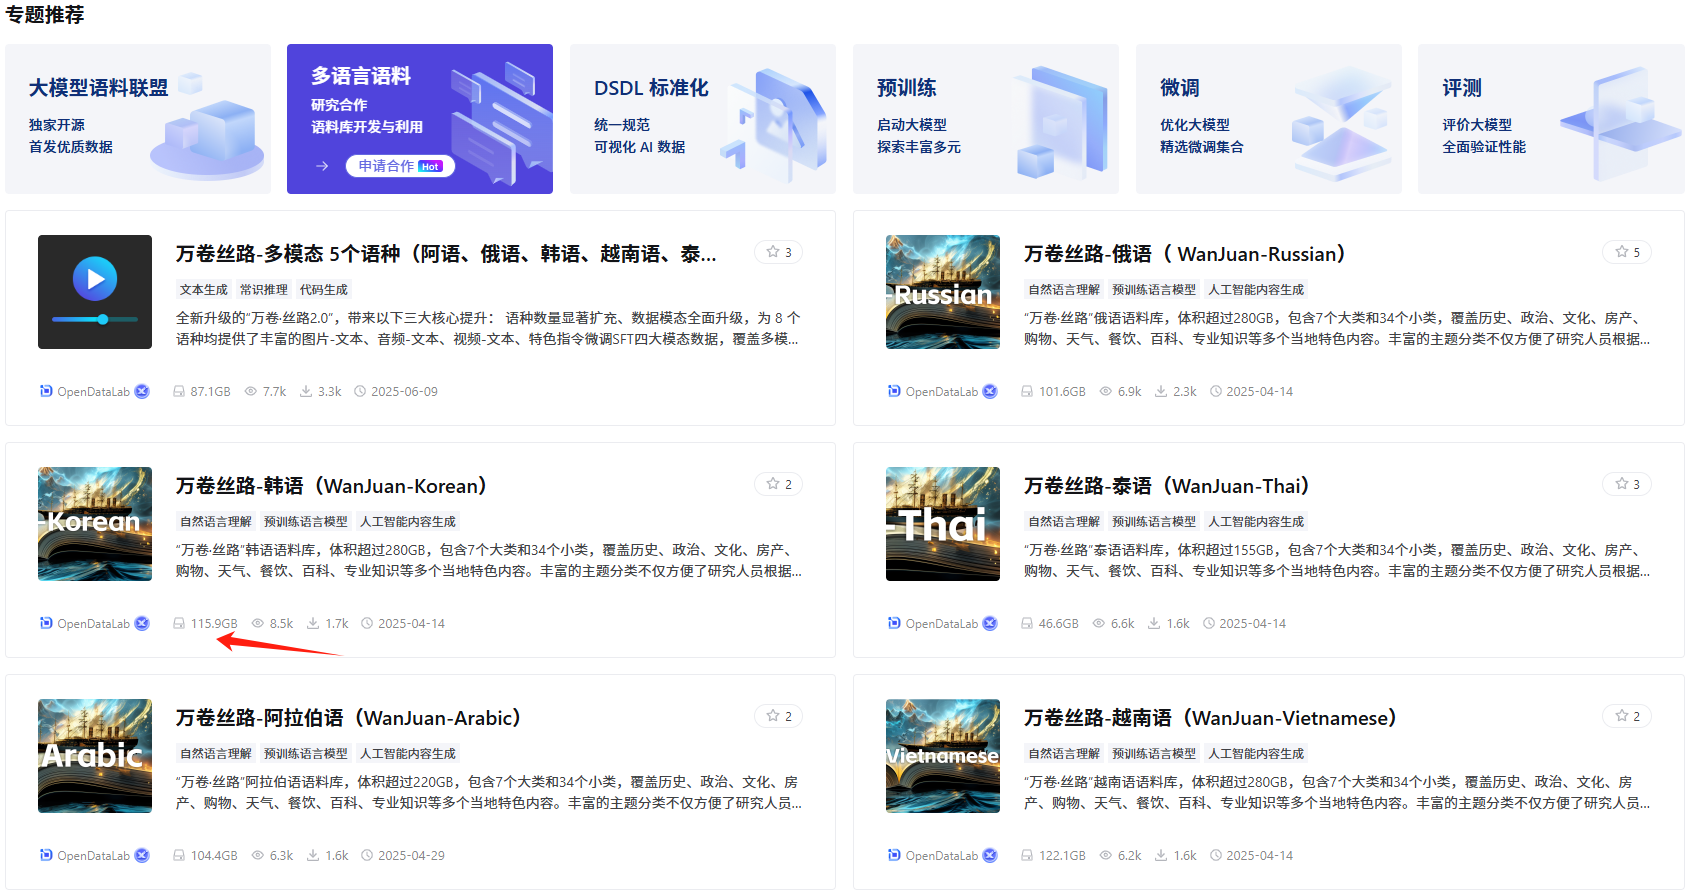Open the DSDL 标准化 topic card

(x=702, y=119)
